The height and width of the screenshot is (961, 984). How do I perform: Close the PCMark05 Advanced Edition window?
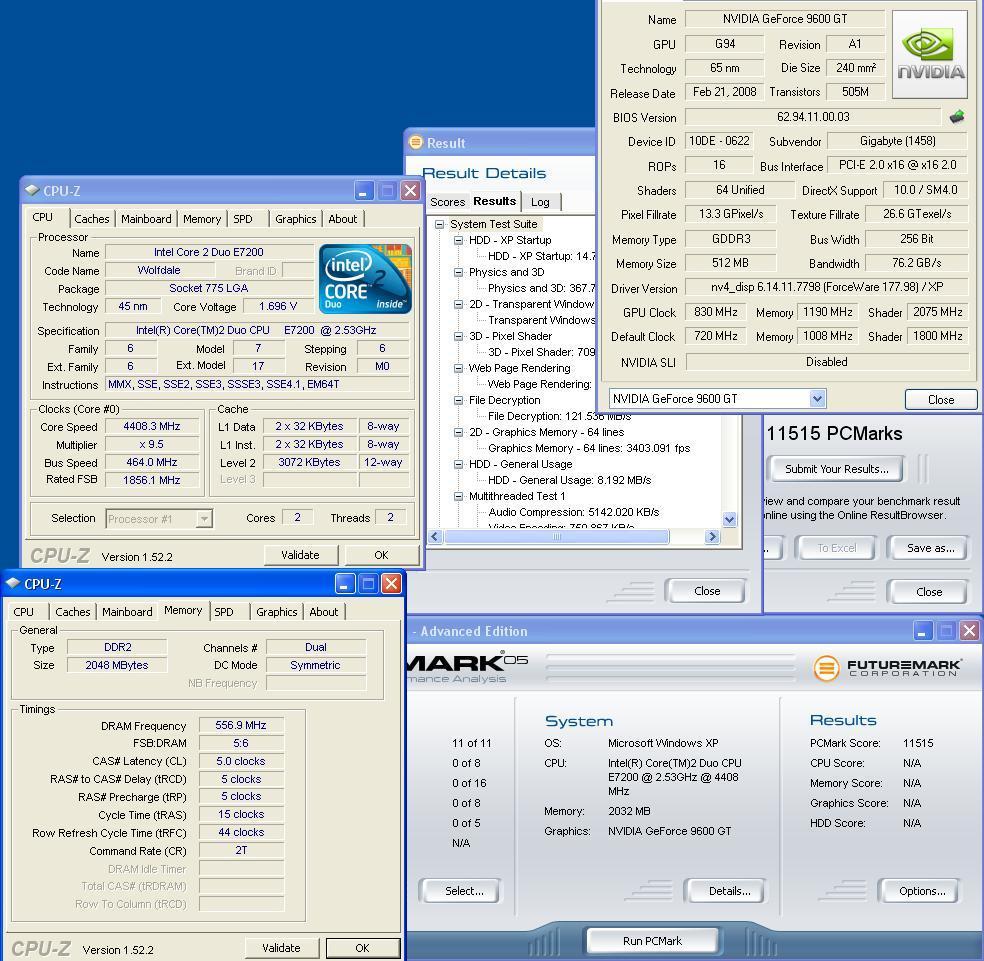[970, 631]
